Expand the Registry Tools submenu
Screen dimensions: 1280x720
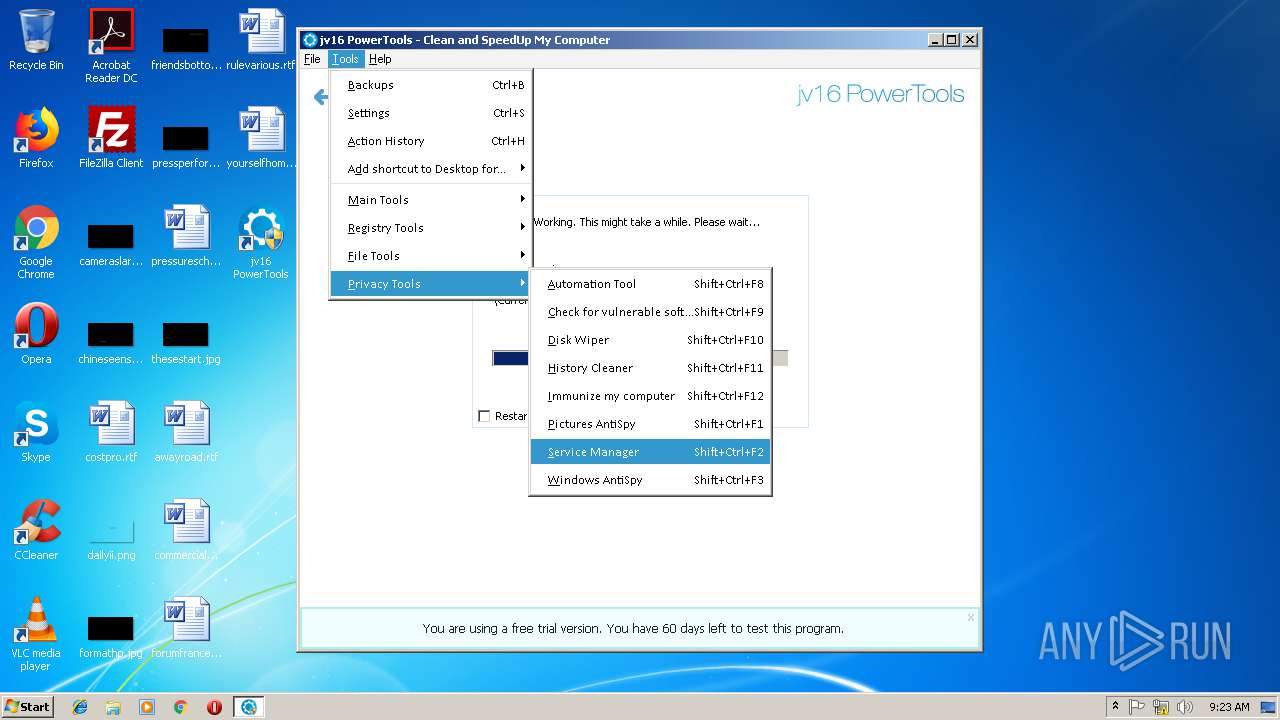click(x=432, y=228)
